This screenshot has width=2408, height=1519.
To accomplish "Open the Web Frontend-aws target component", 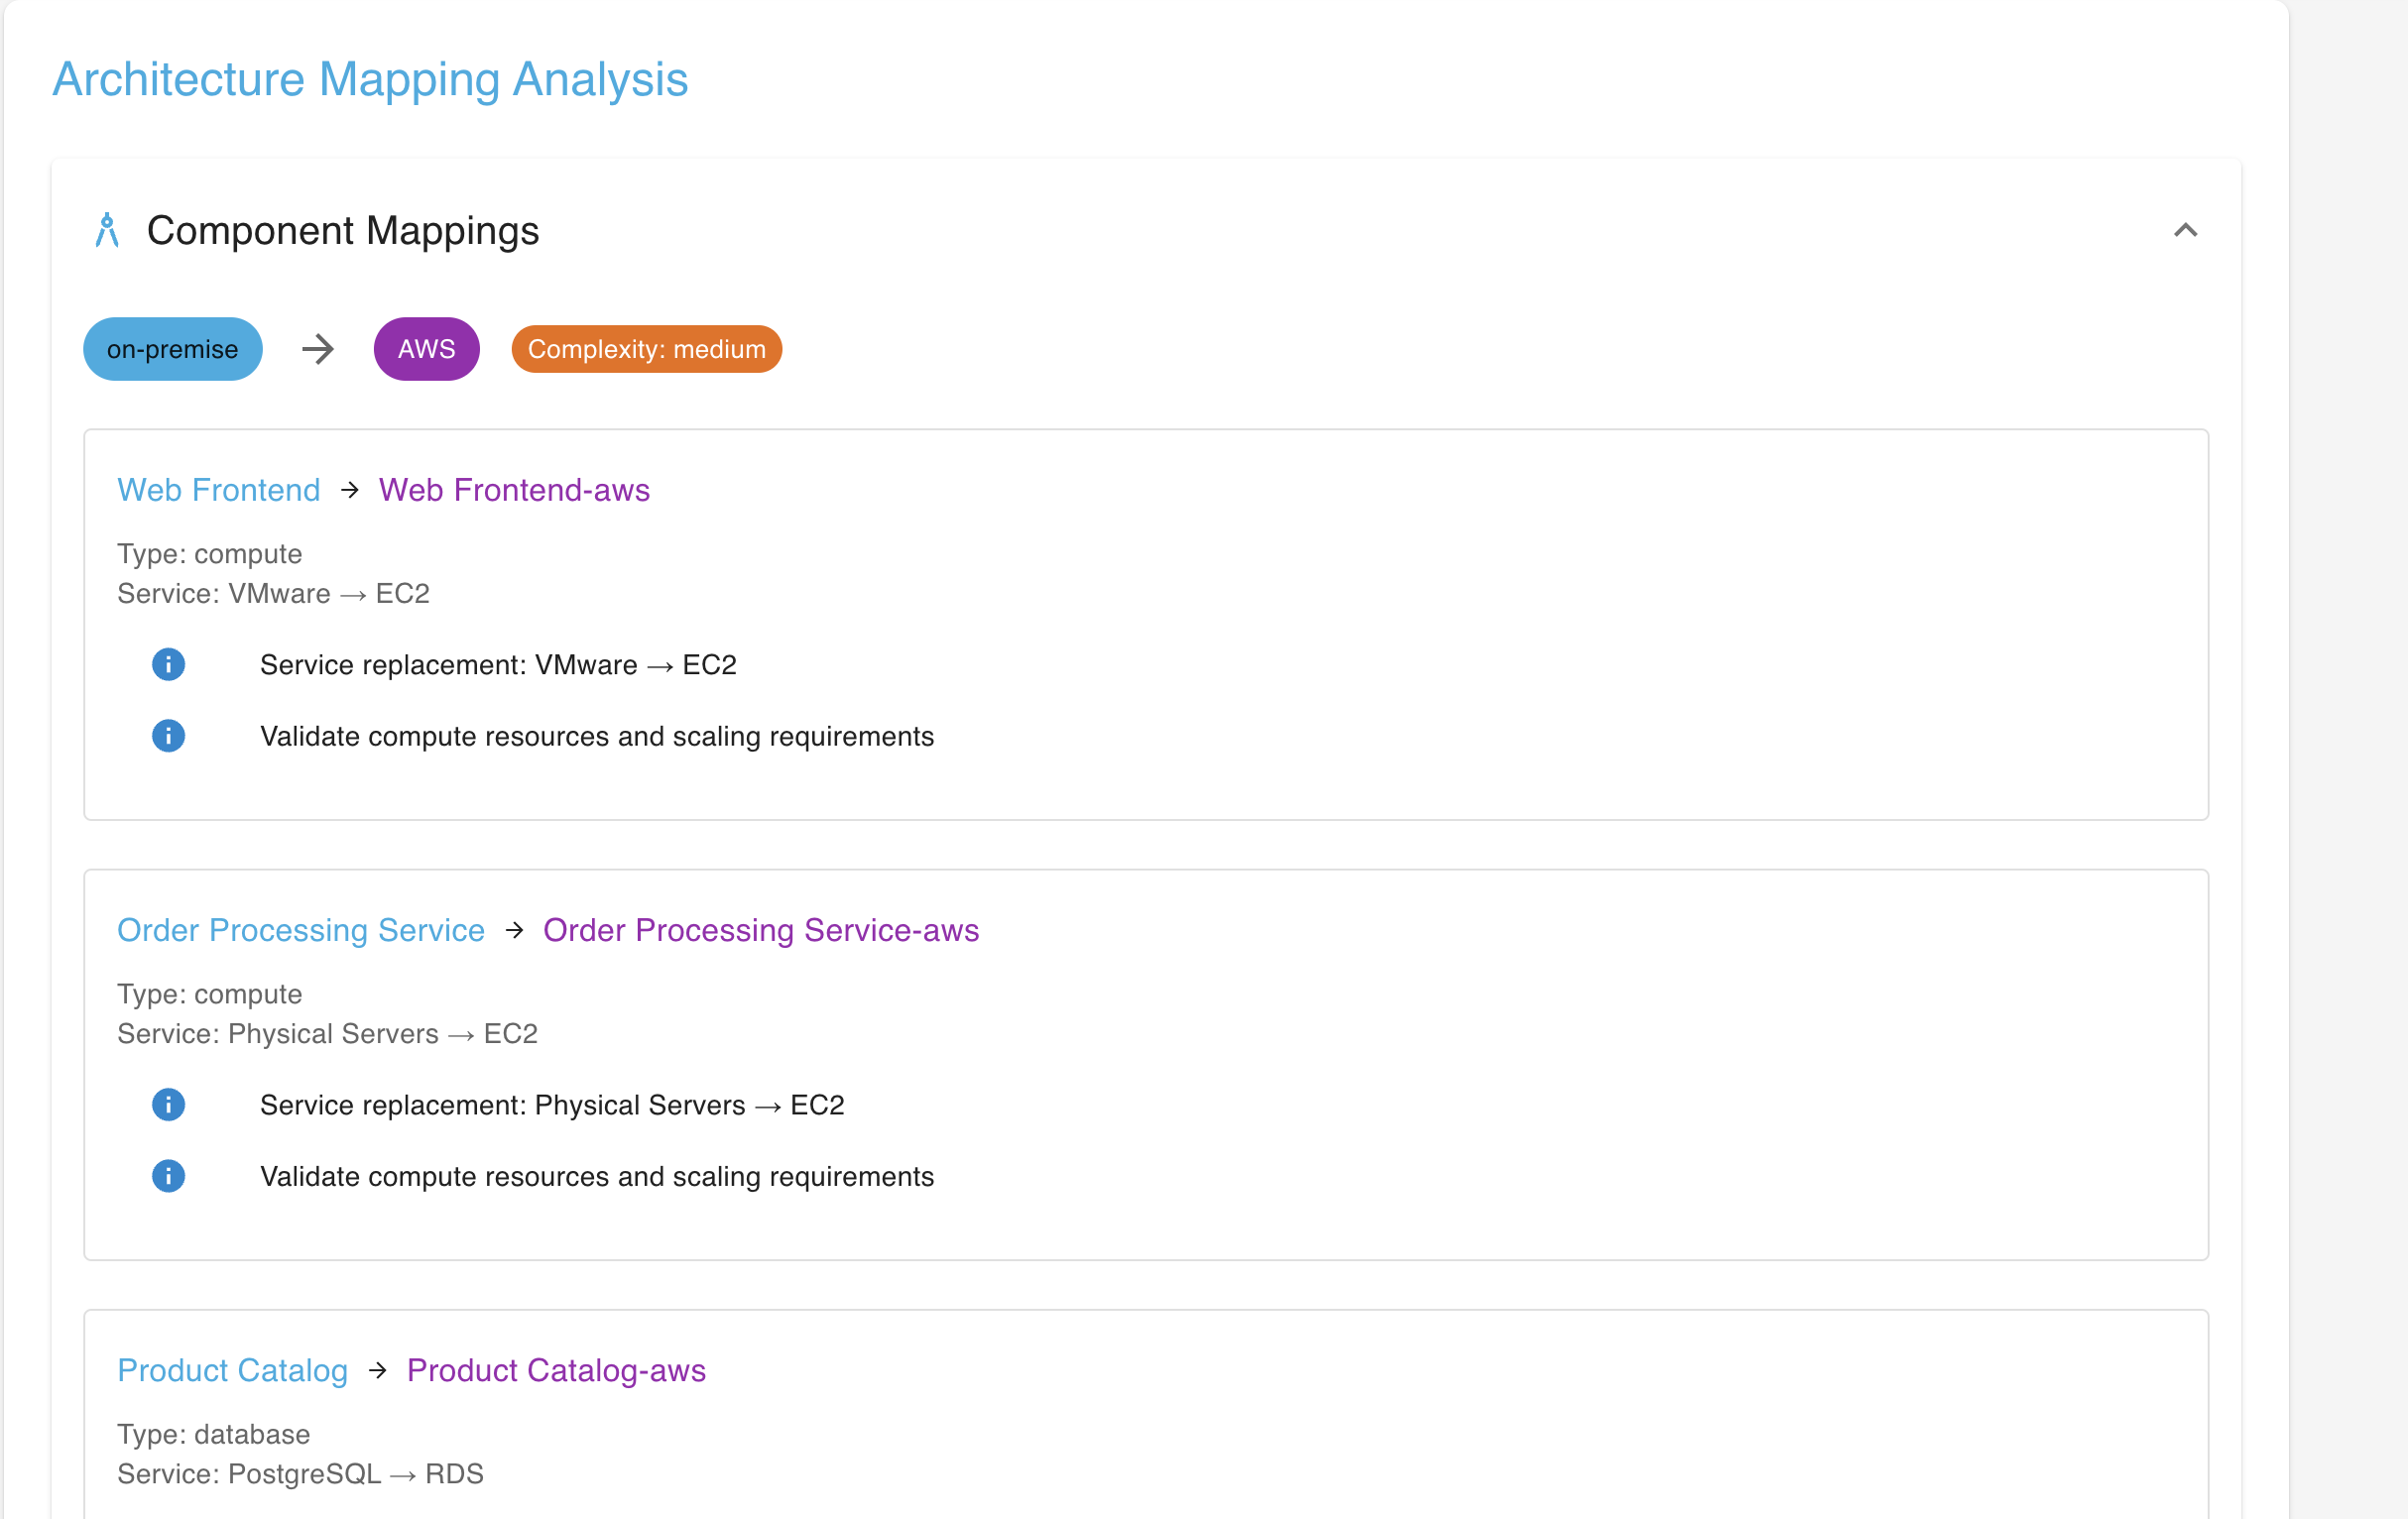I will (514, 490).
